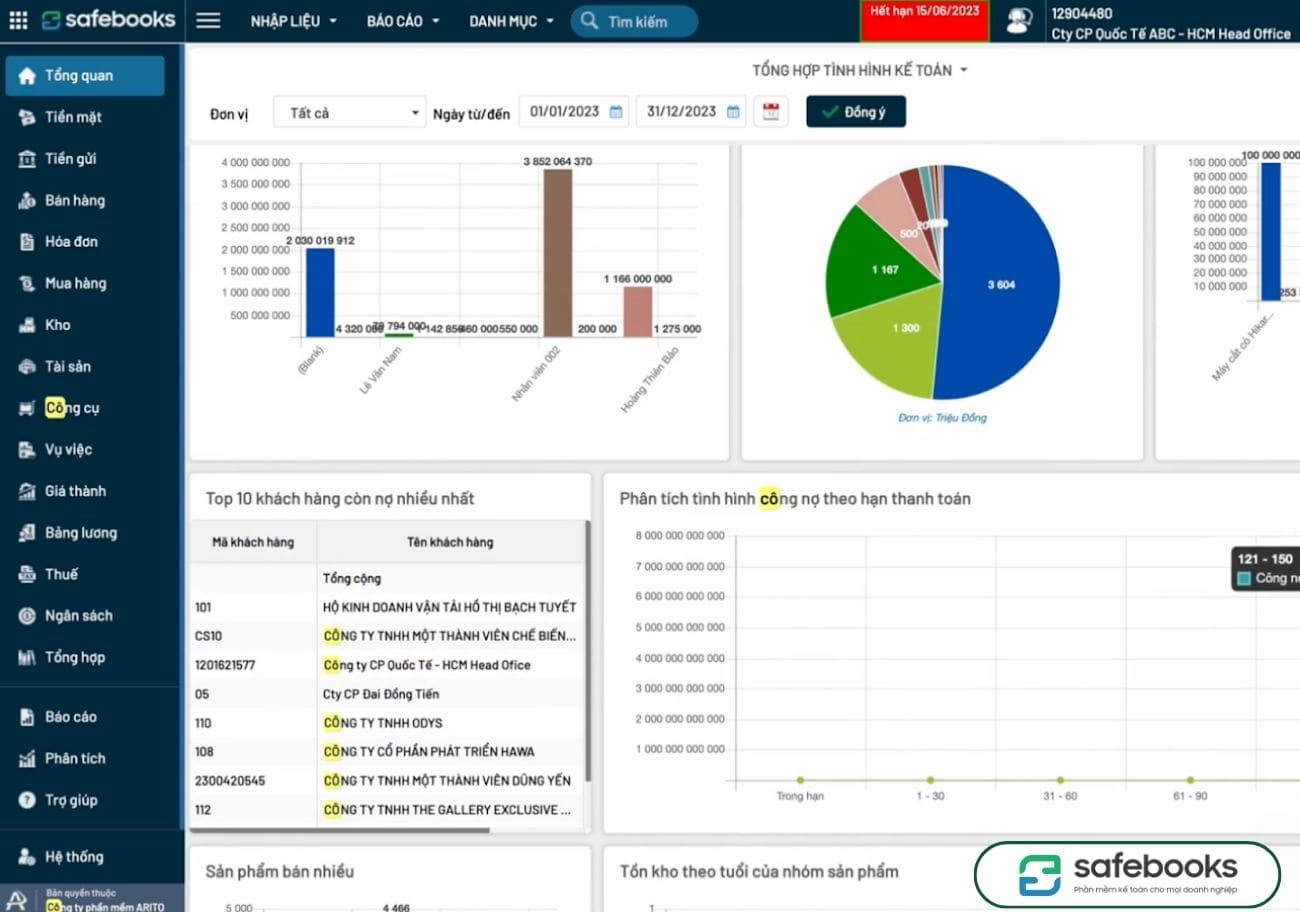This screenshot has height=912, width=1300.
Task: Click the Thuế sidebar icon
Action: 27,574
